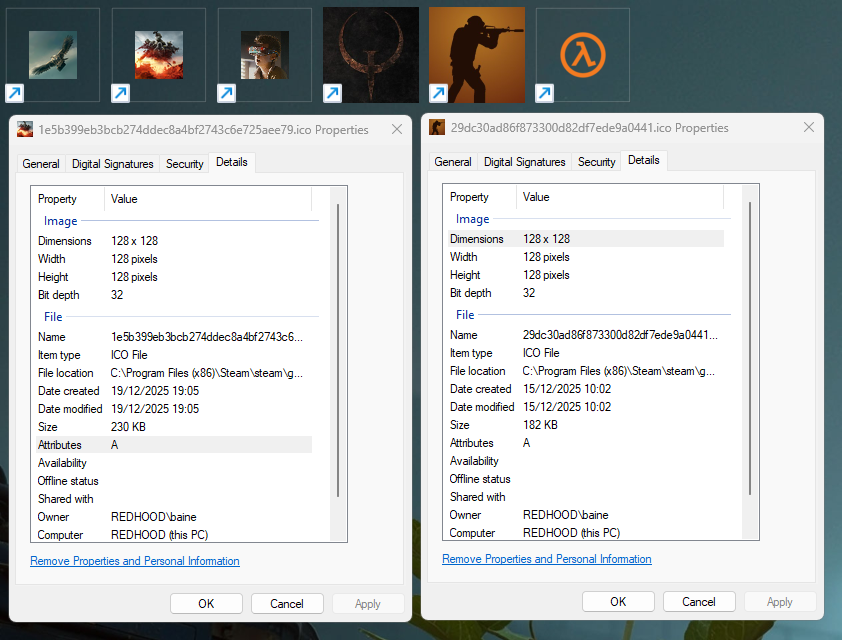Open the Quake desktop shortcut

tap(370, 55)
